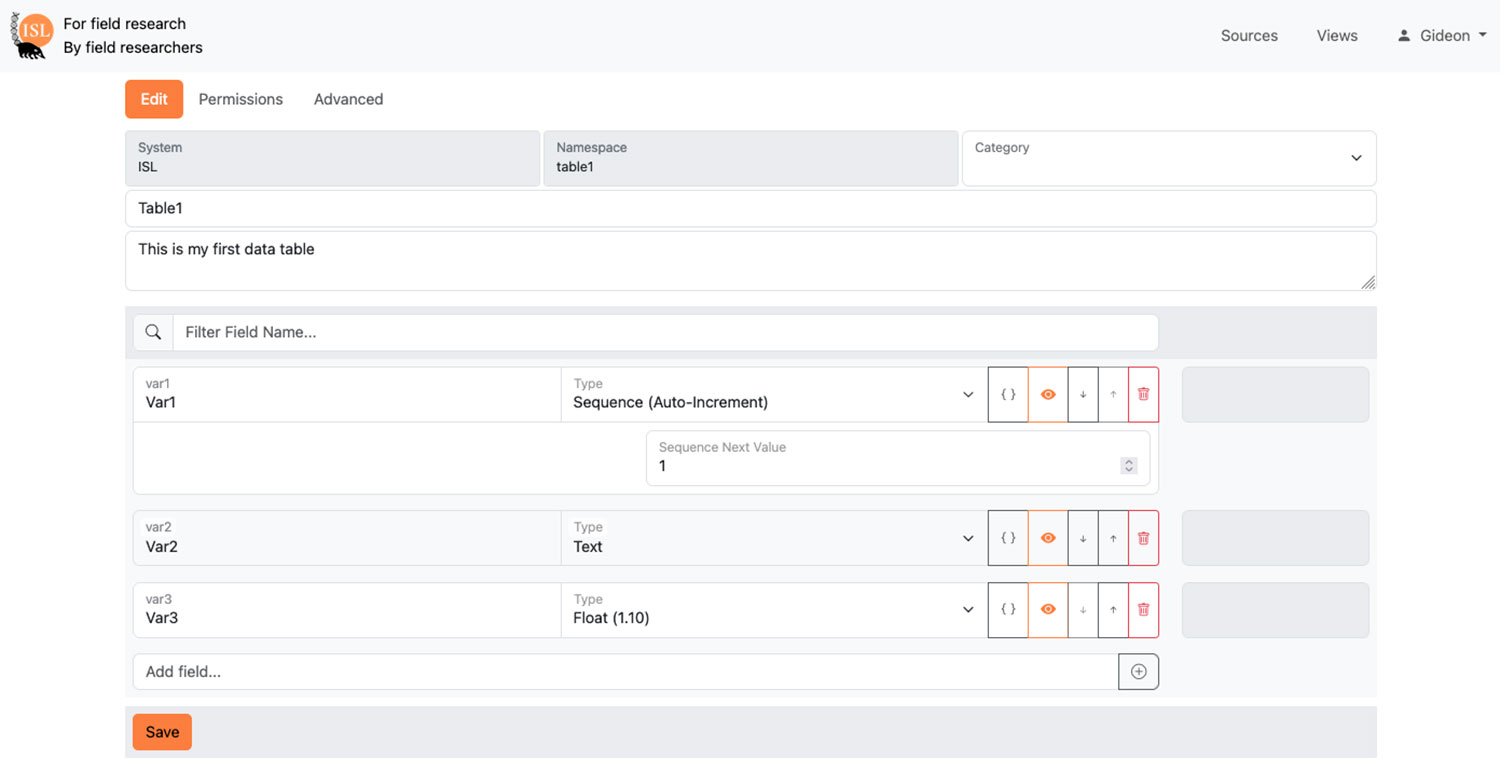Viewport: 1500px width, 773px height.
Task: Expand the Category dropdown
Action: pyautogui.click(x=1168, y=158)
